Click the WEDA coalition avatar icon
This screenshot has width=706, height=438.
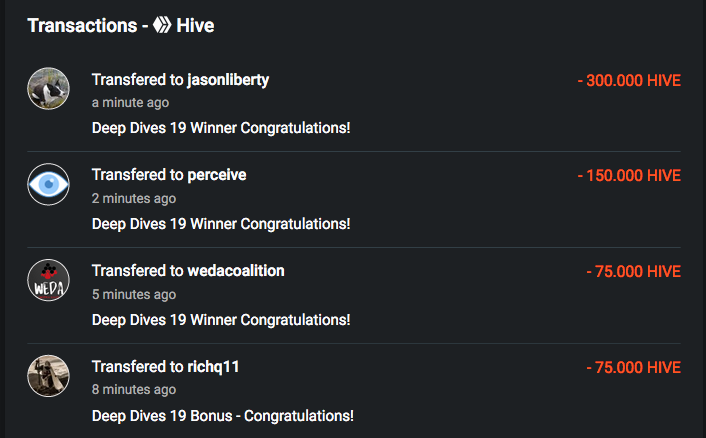[49, 280]
